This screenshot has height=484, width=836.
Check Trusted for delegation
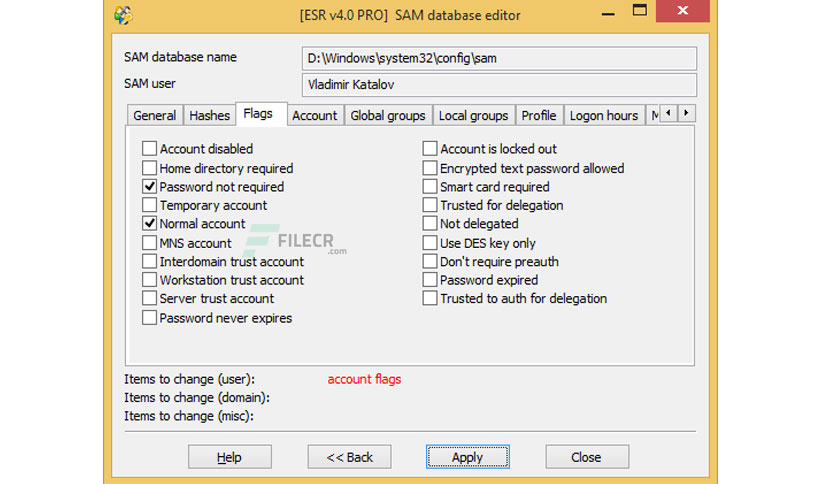(430, 205)
